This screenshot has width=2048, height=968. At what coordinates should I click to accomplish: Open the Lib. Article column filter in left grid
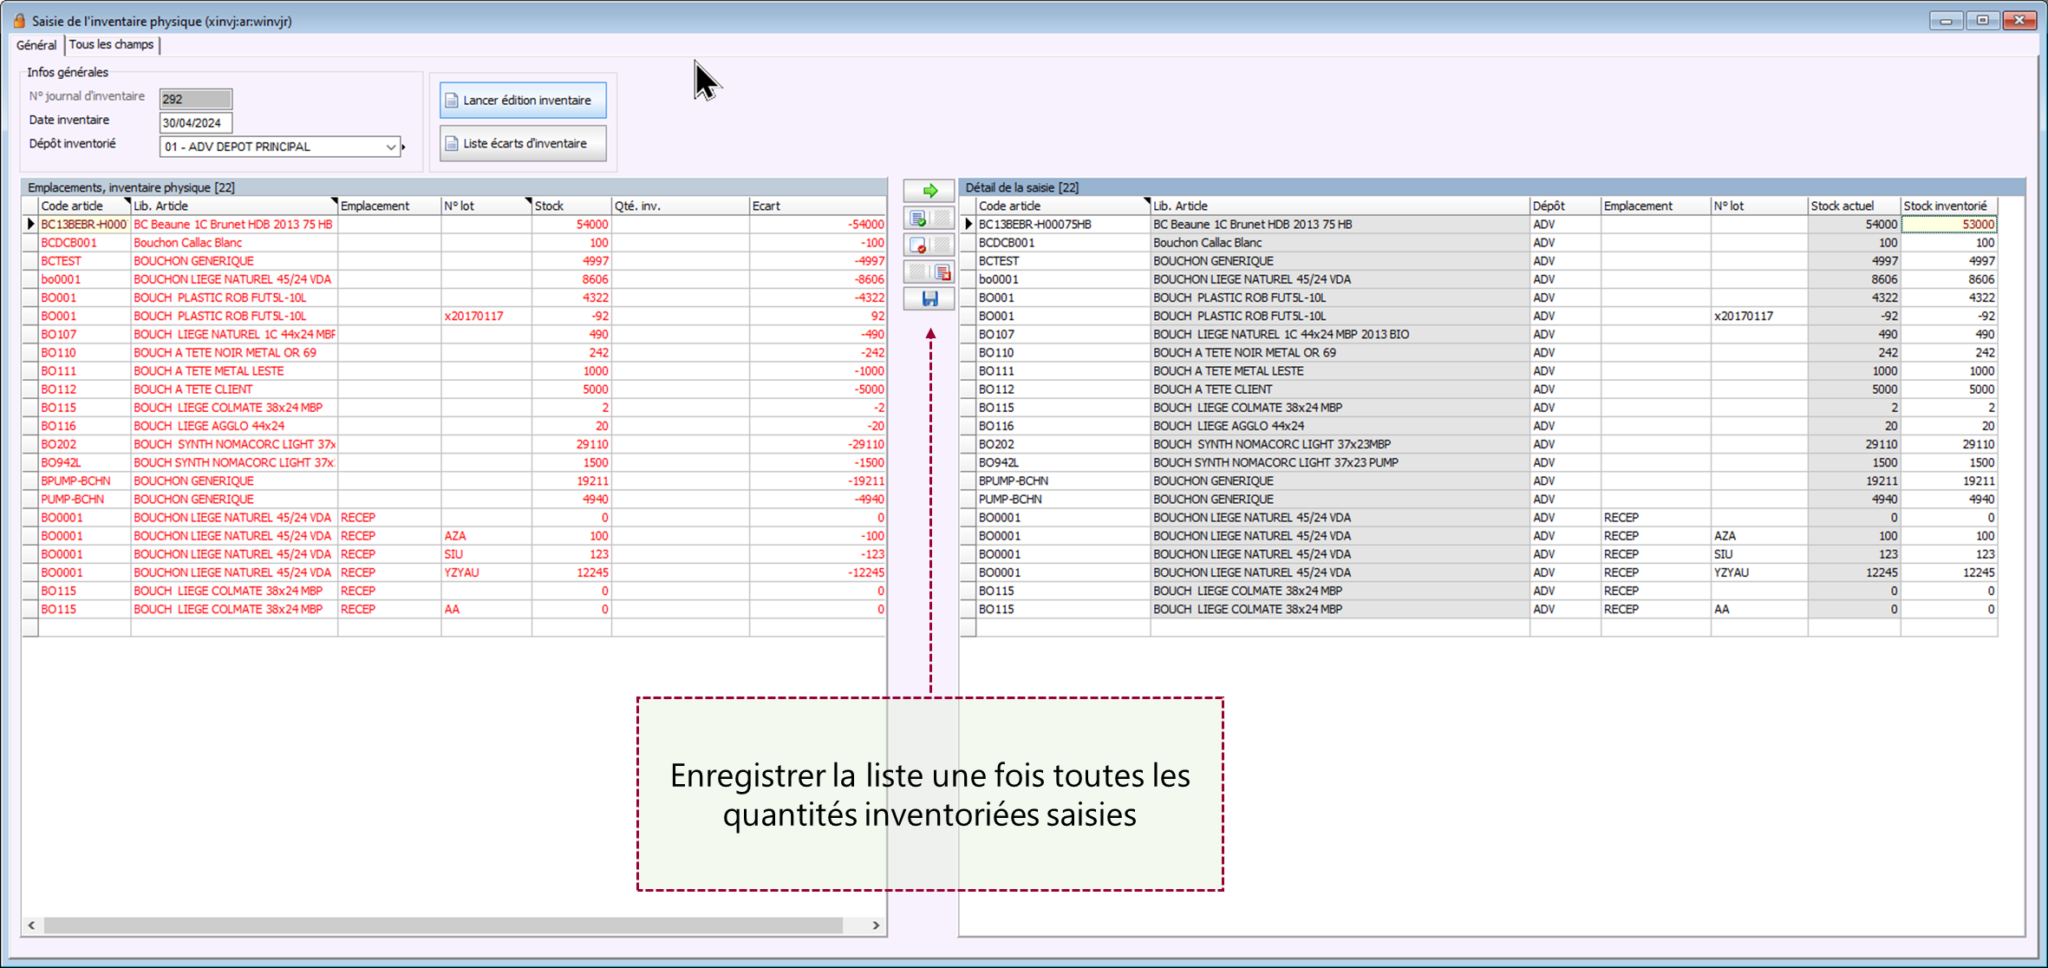(x=333, y=202)
